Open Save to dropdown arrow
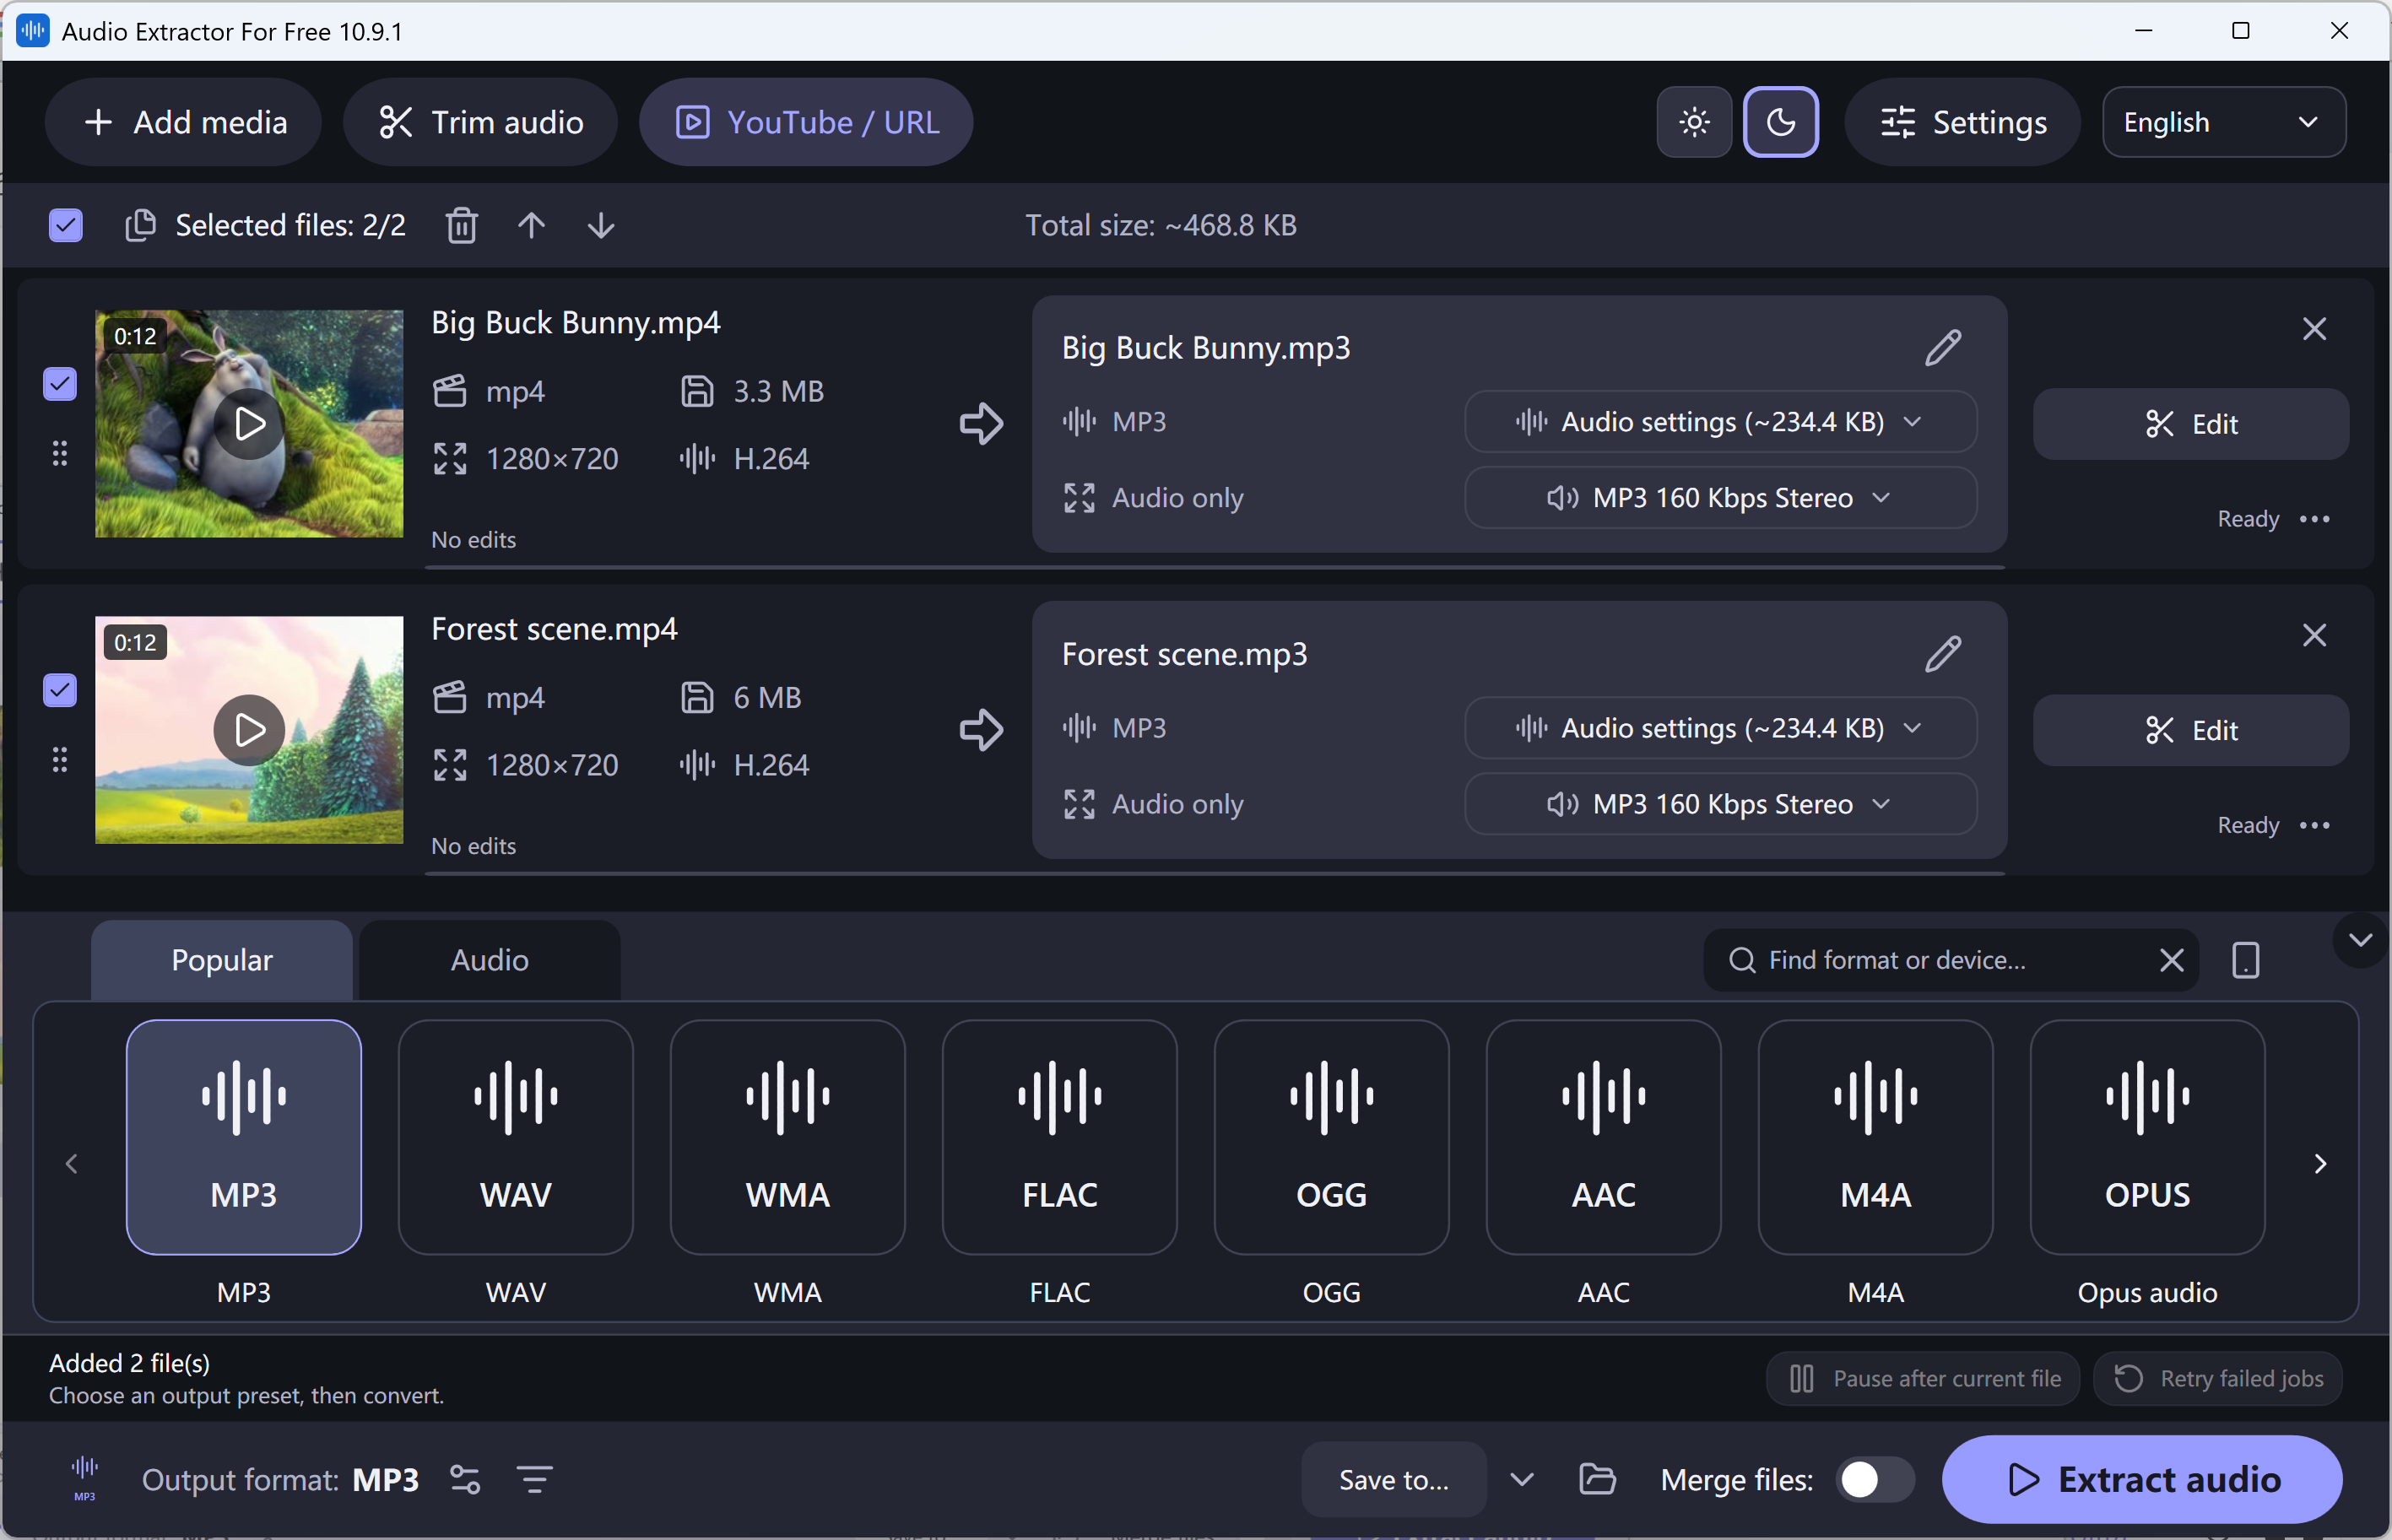Screen dimensions: 2392x1540 [1521, 1479]
